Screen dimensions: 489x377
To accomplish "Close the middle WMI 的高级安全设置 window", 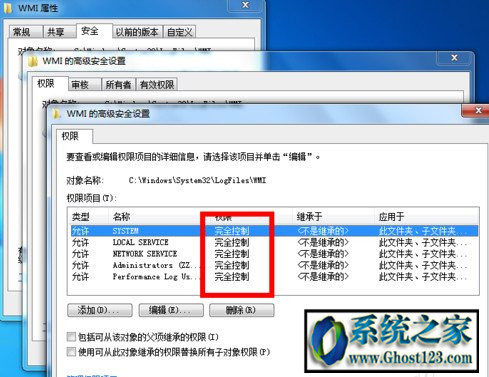I will [x=454, y=58].
